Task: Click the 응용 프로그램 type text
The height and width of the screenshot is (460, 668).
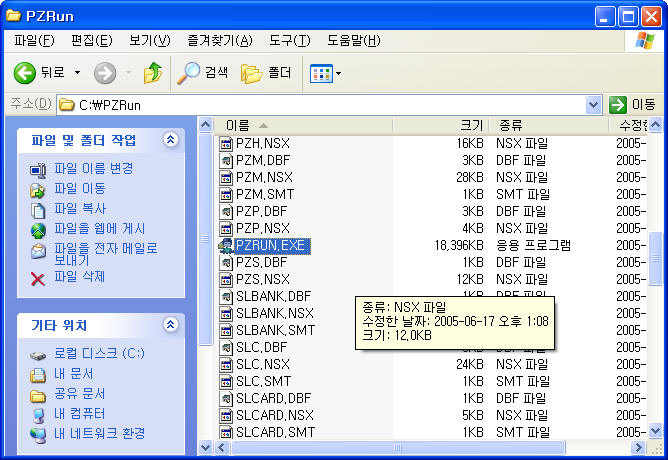Action: (x=533, y=246)
